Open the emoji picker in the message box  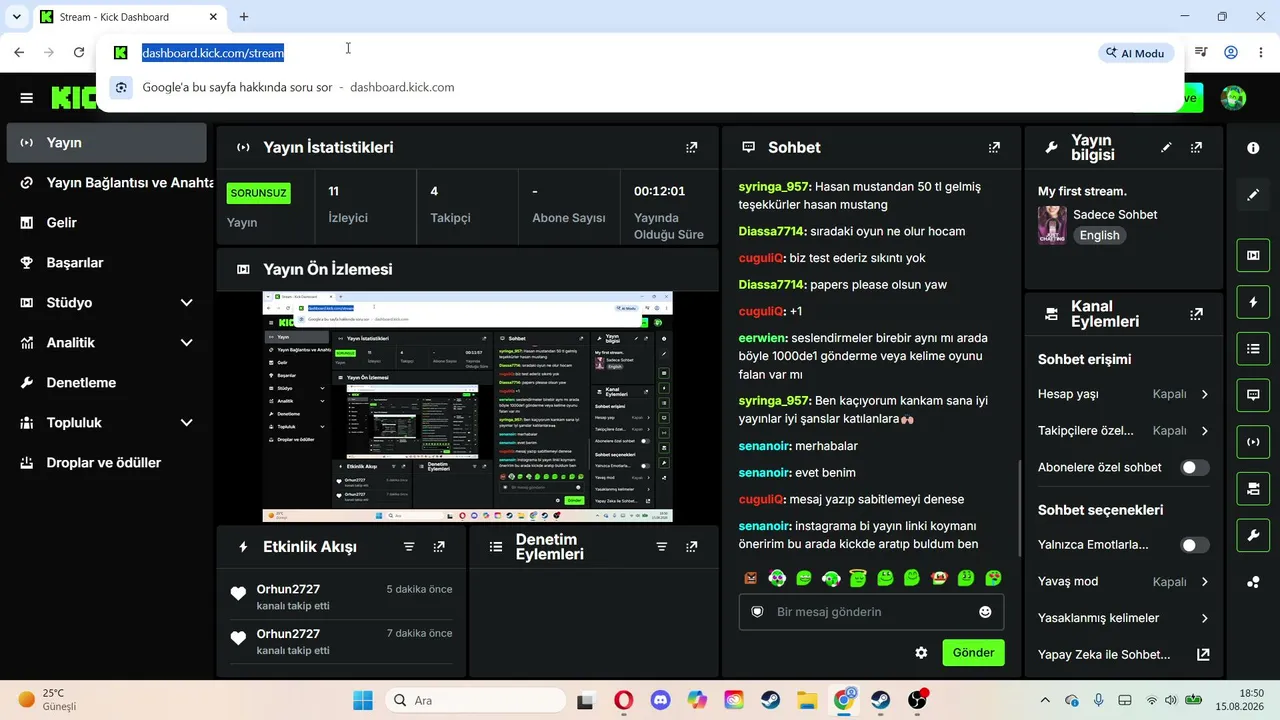(985, 612)
